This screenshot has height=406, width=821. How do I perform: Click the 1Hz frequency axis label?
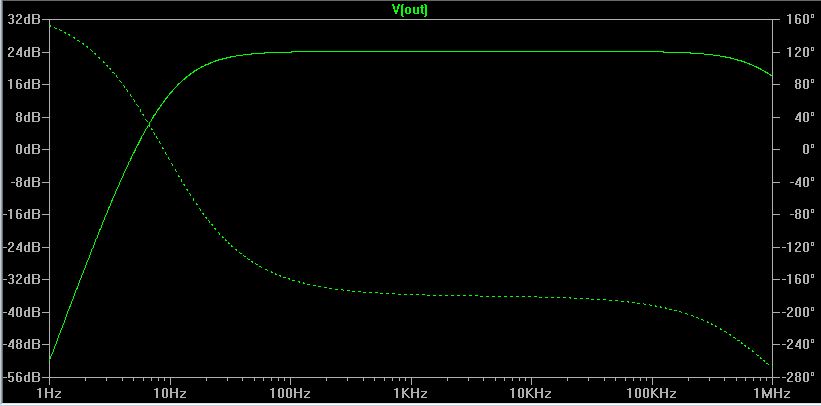point(50,393)
